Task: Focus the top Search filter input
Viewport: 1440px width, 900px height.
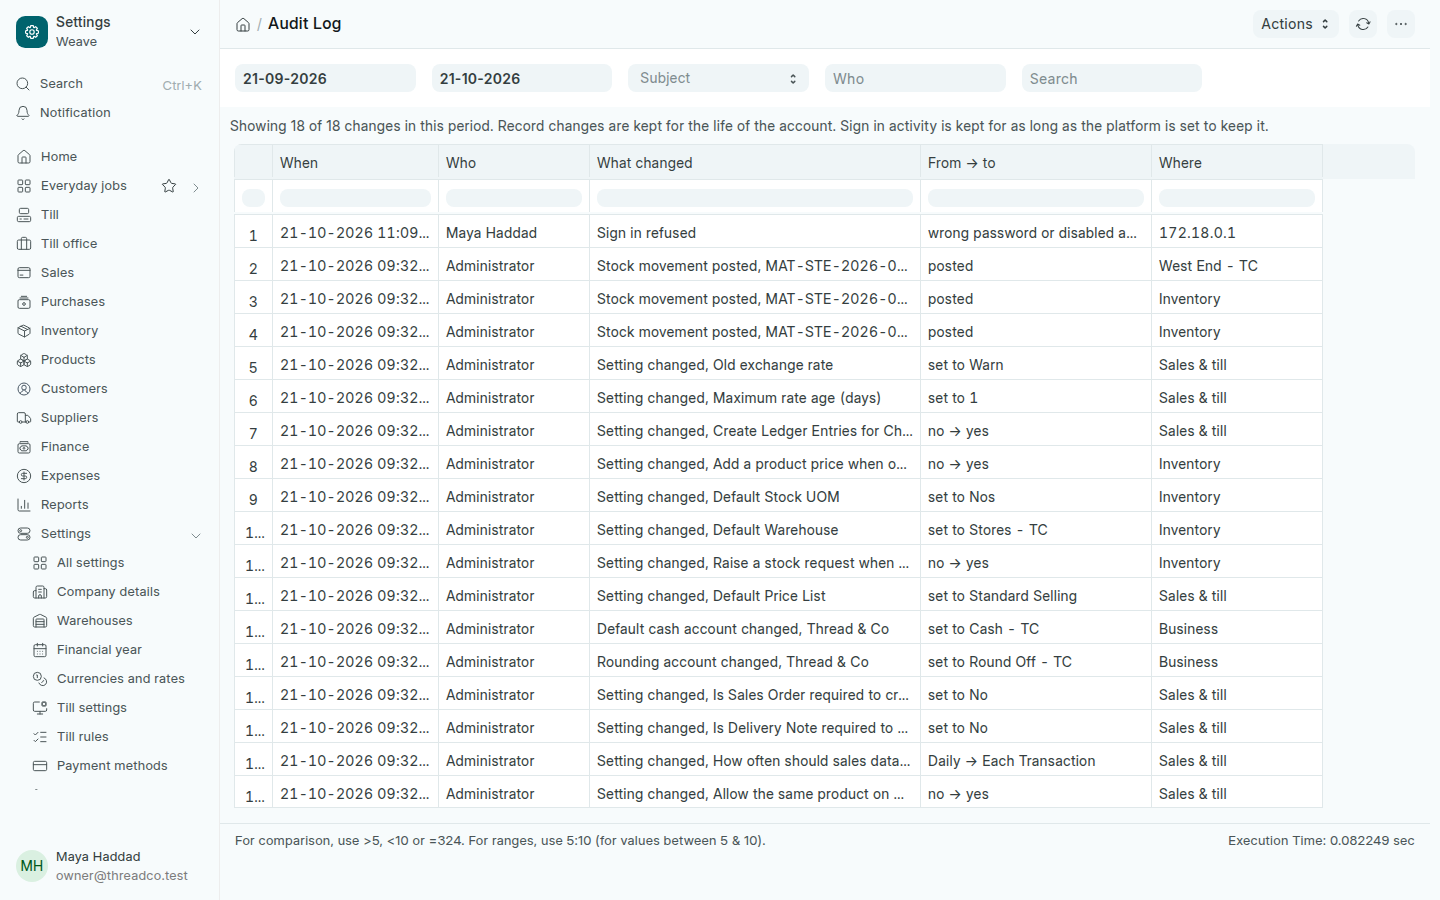Action: point(1112,78)
